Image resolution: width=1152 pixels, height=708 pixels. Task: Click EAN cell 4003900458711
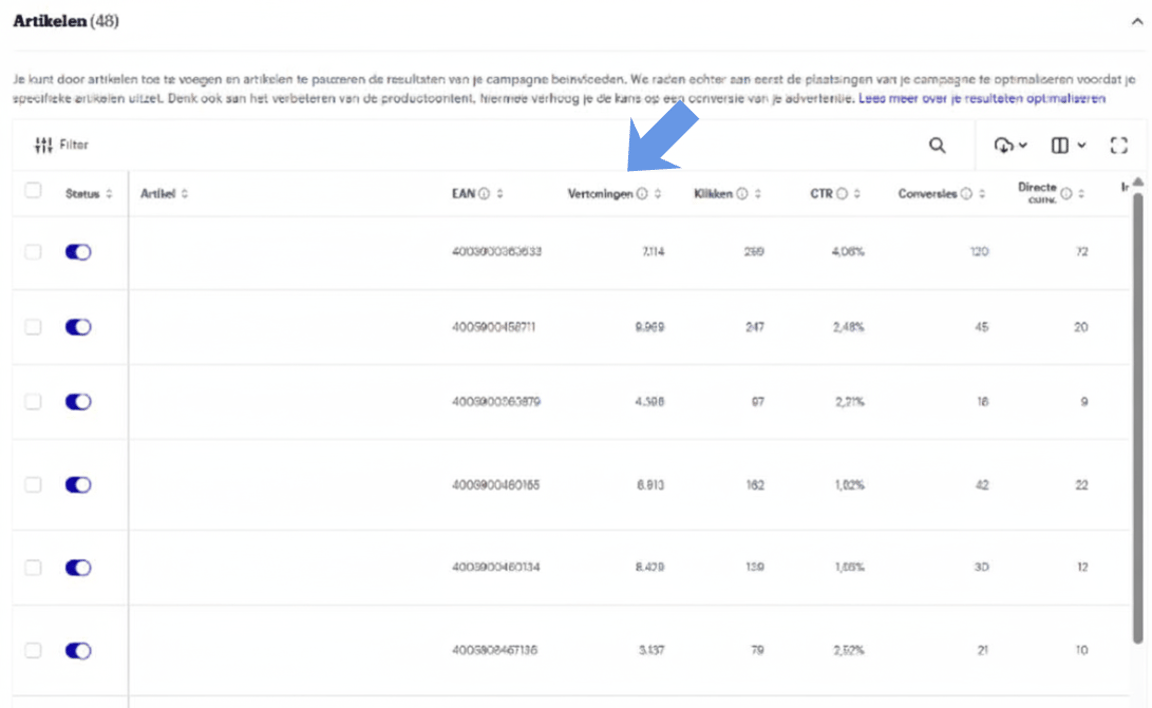pos(494,327)
